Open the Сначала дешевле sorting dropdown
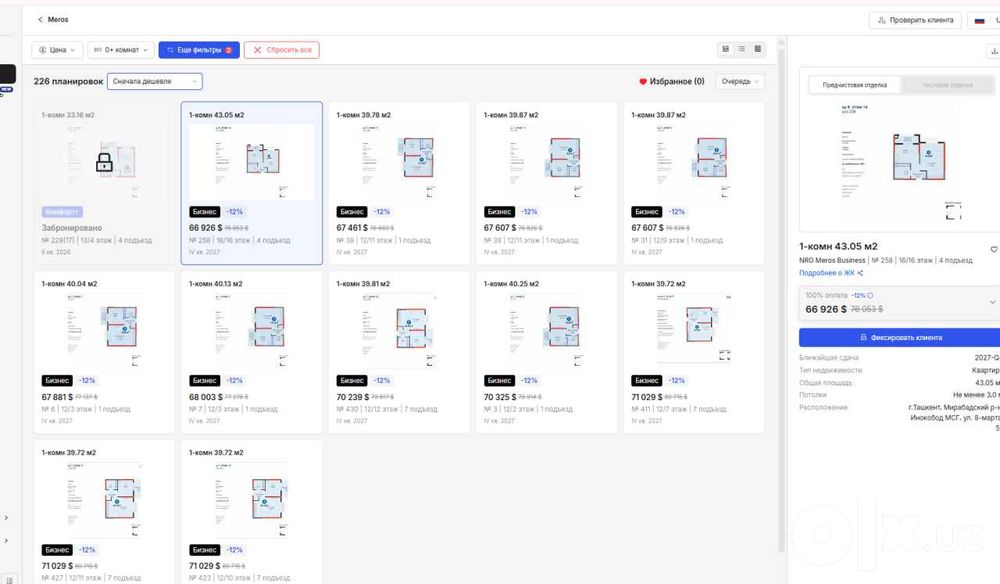 tap(155, 82)
